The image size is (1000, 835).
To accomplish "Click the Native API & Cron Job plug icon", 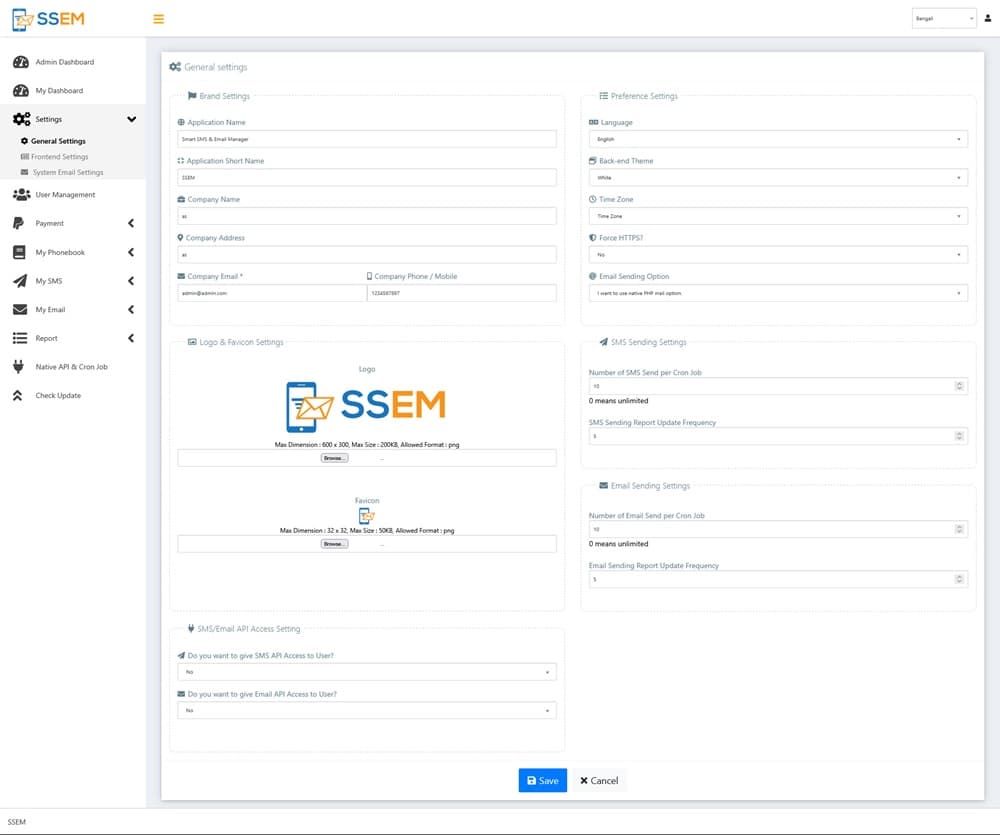I will point(19,367).
